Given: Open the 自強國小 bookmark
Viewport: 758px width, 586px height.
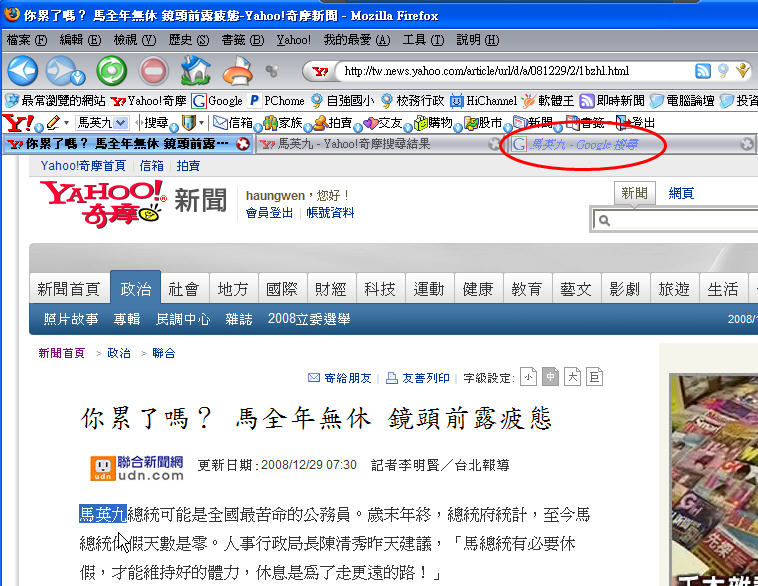Looking at the screenshot, I should [343, 101].
